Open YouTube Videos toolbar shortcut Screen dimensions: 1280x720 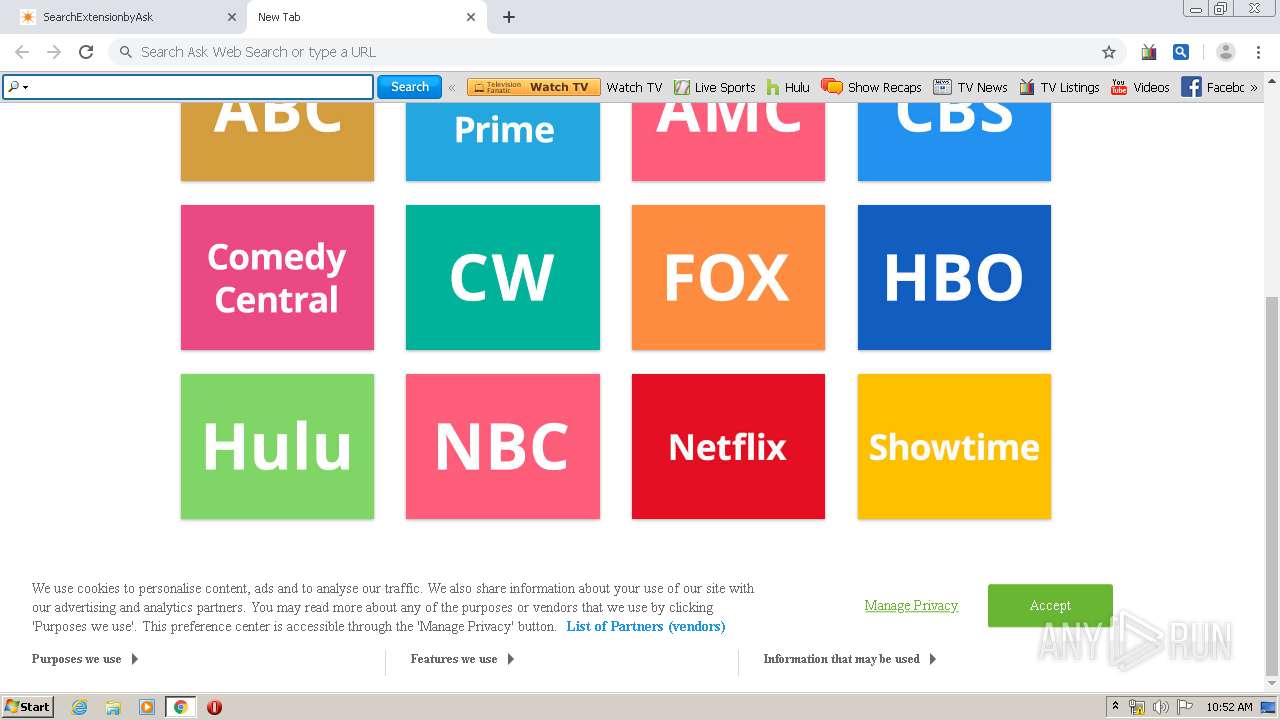(1140, 87)
